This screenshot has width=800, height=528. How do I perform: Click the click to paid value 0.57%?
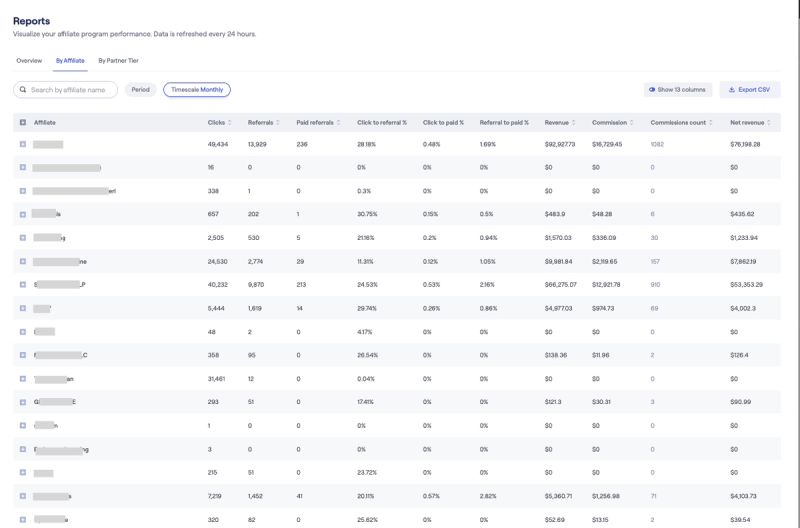[x=432, y=496]
